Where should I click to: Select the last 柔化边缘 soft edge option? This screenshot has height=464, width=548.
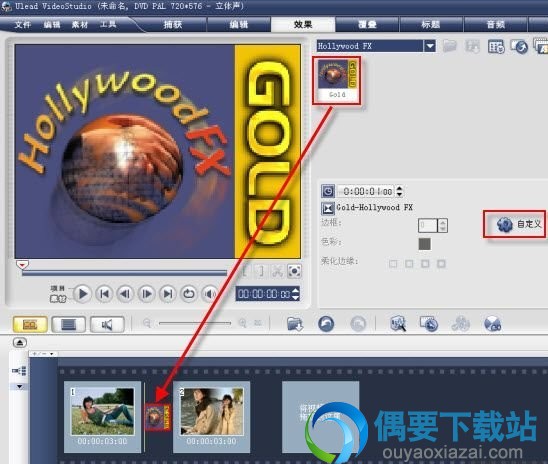point(441,263)
